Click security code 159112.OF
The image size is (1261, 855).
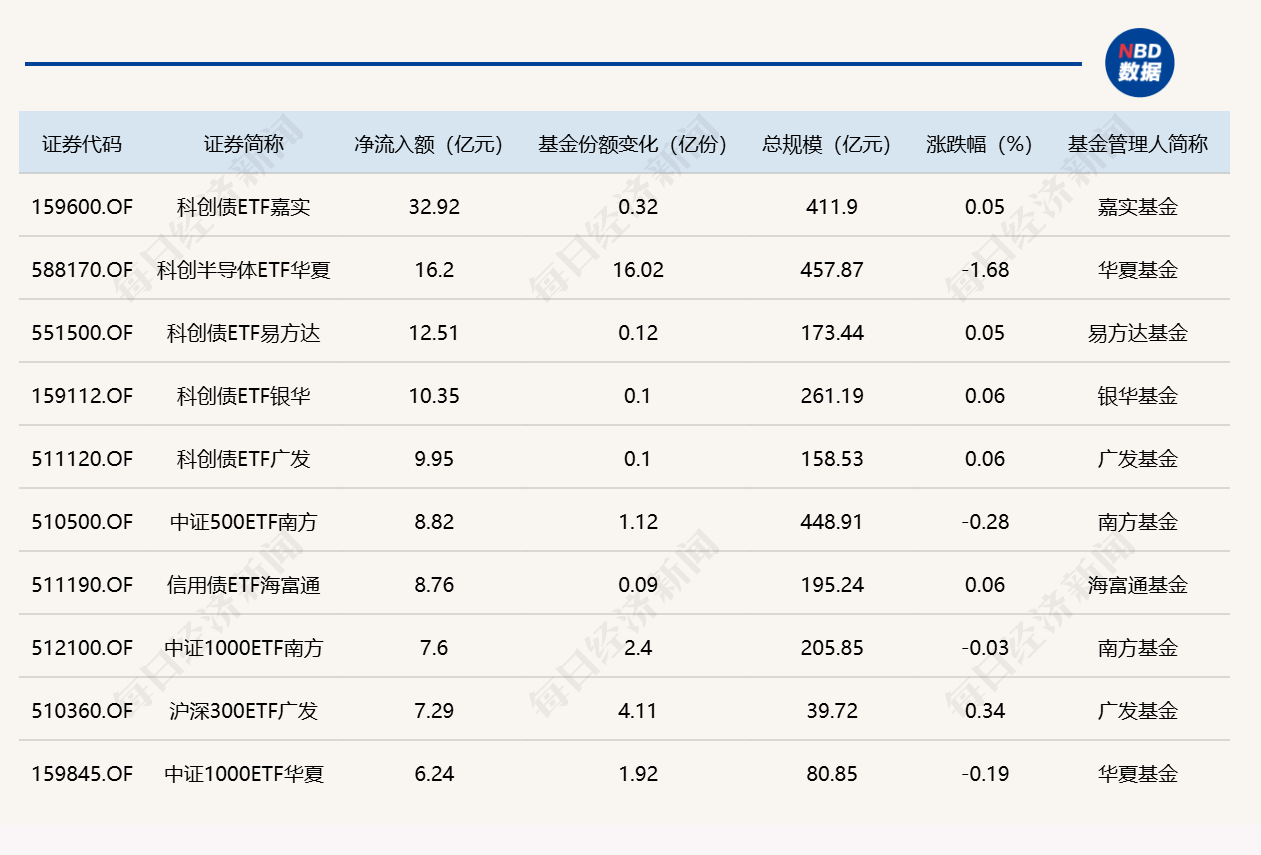click(82, 396)
